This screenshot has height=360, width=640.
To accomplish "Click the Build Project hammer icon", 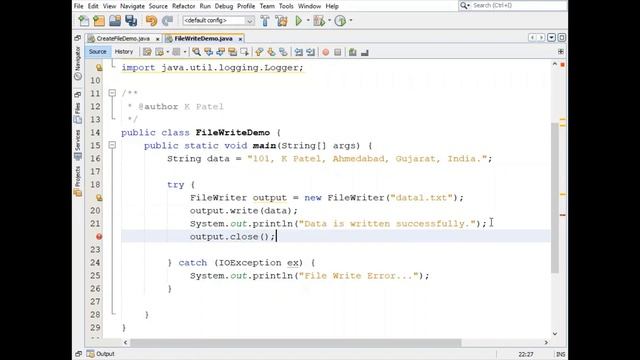I will tap(265, 20).
